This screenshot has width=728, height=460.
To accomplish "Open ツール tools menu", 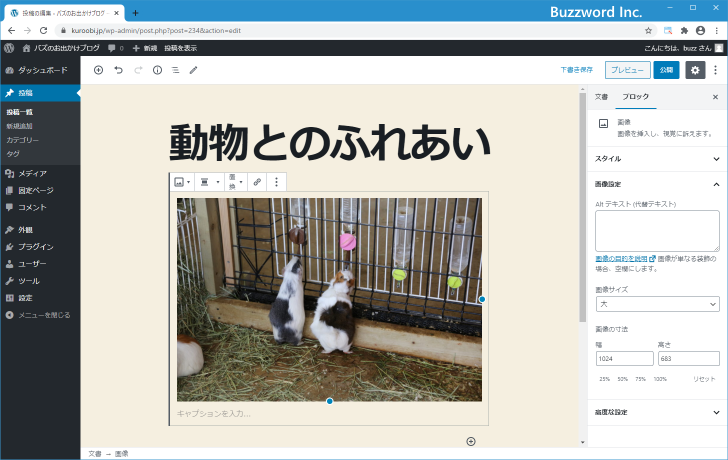I will pyautogui.click(x=40, y=281).
